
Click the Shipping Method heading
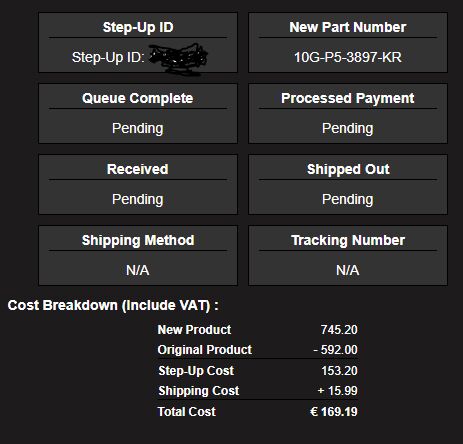(x=138, y=240)
